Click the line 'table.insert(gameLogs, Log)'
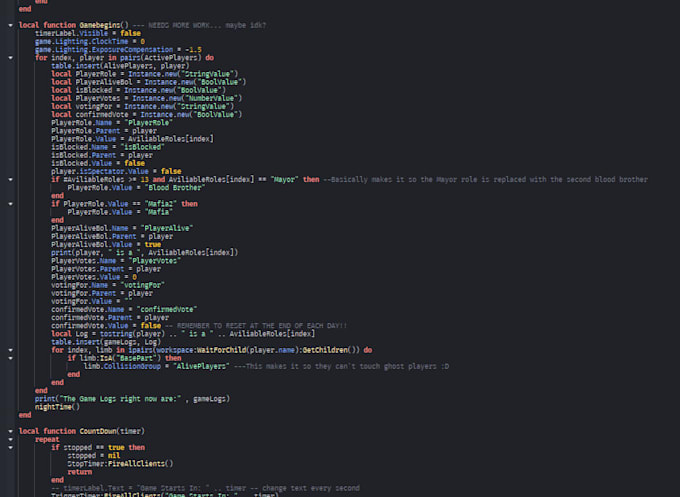 (x=106, y=342)
